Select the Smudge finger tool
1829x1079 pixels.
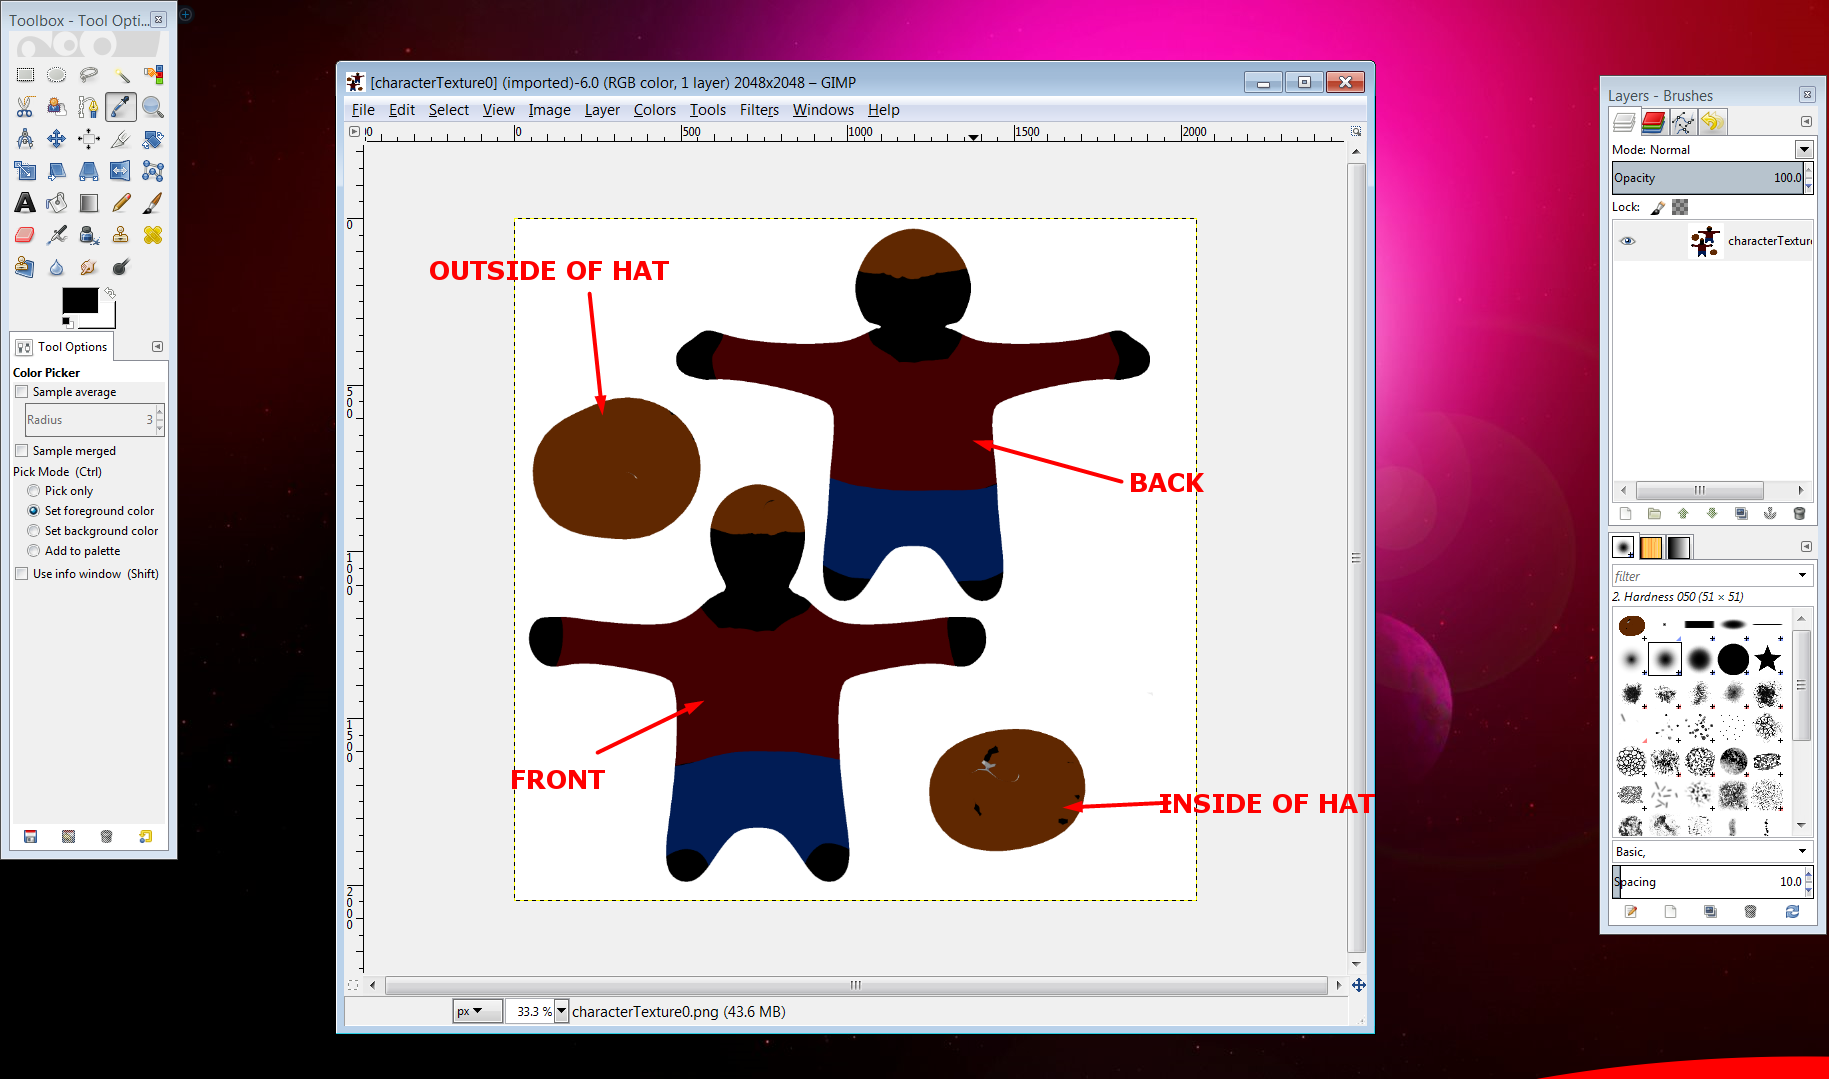point(89,267)
